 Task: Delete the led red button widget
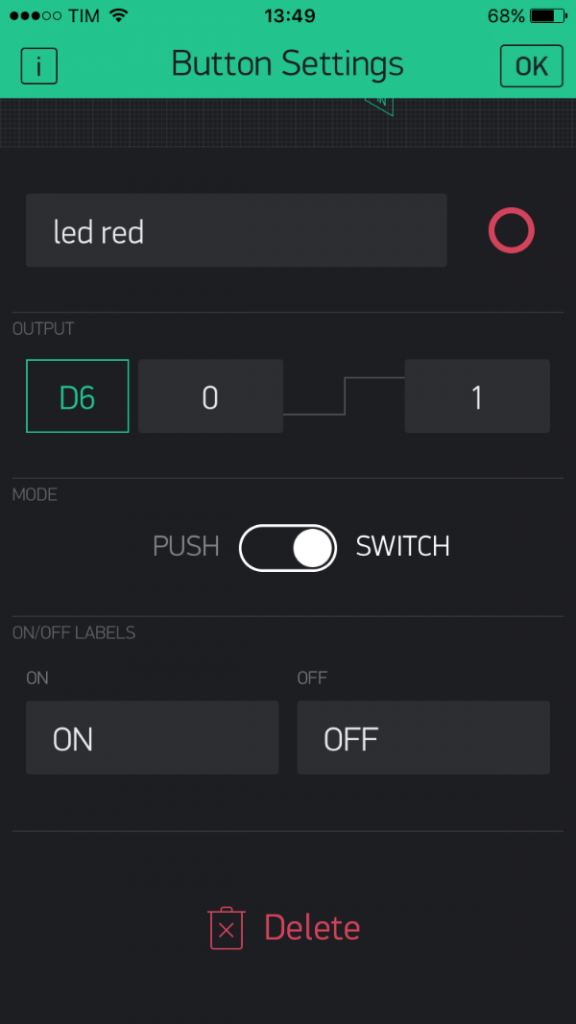tap(311, 928)
